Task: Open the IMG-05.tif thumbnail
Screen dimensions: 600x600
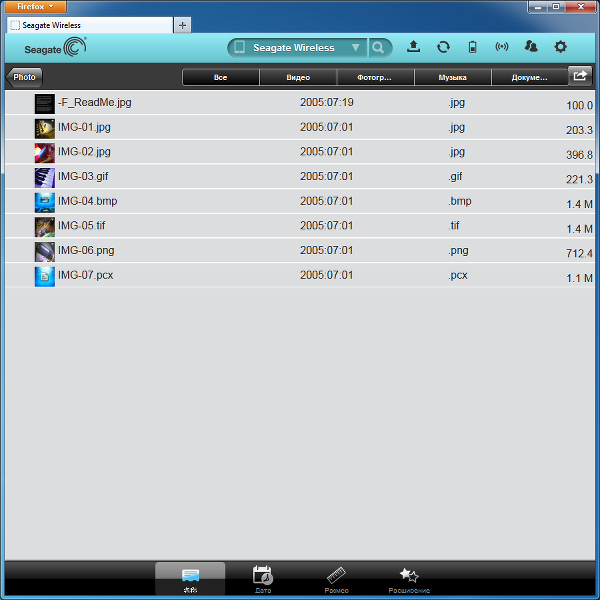Action: pos(45,227)
